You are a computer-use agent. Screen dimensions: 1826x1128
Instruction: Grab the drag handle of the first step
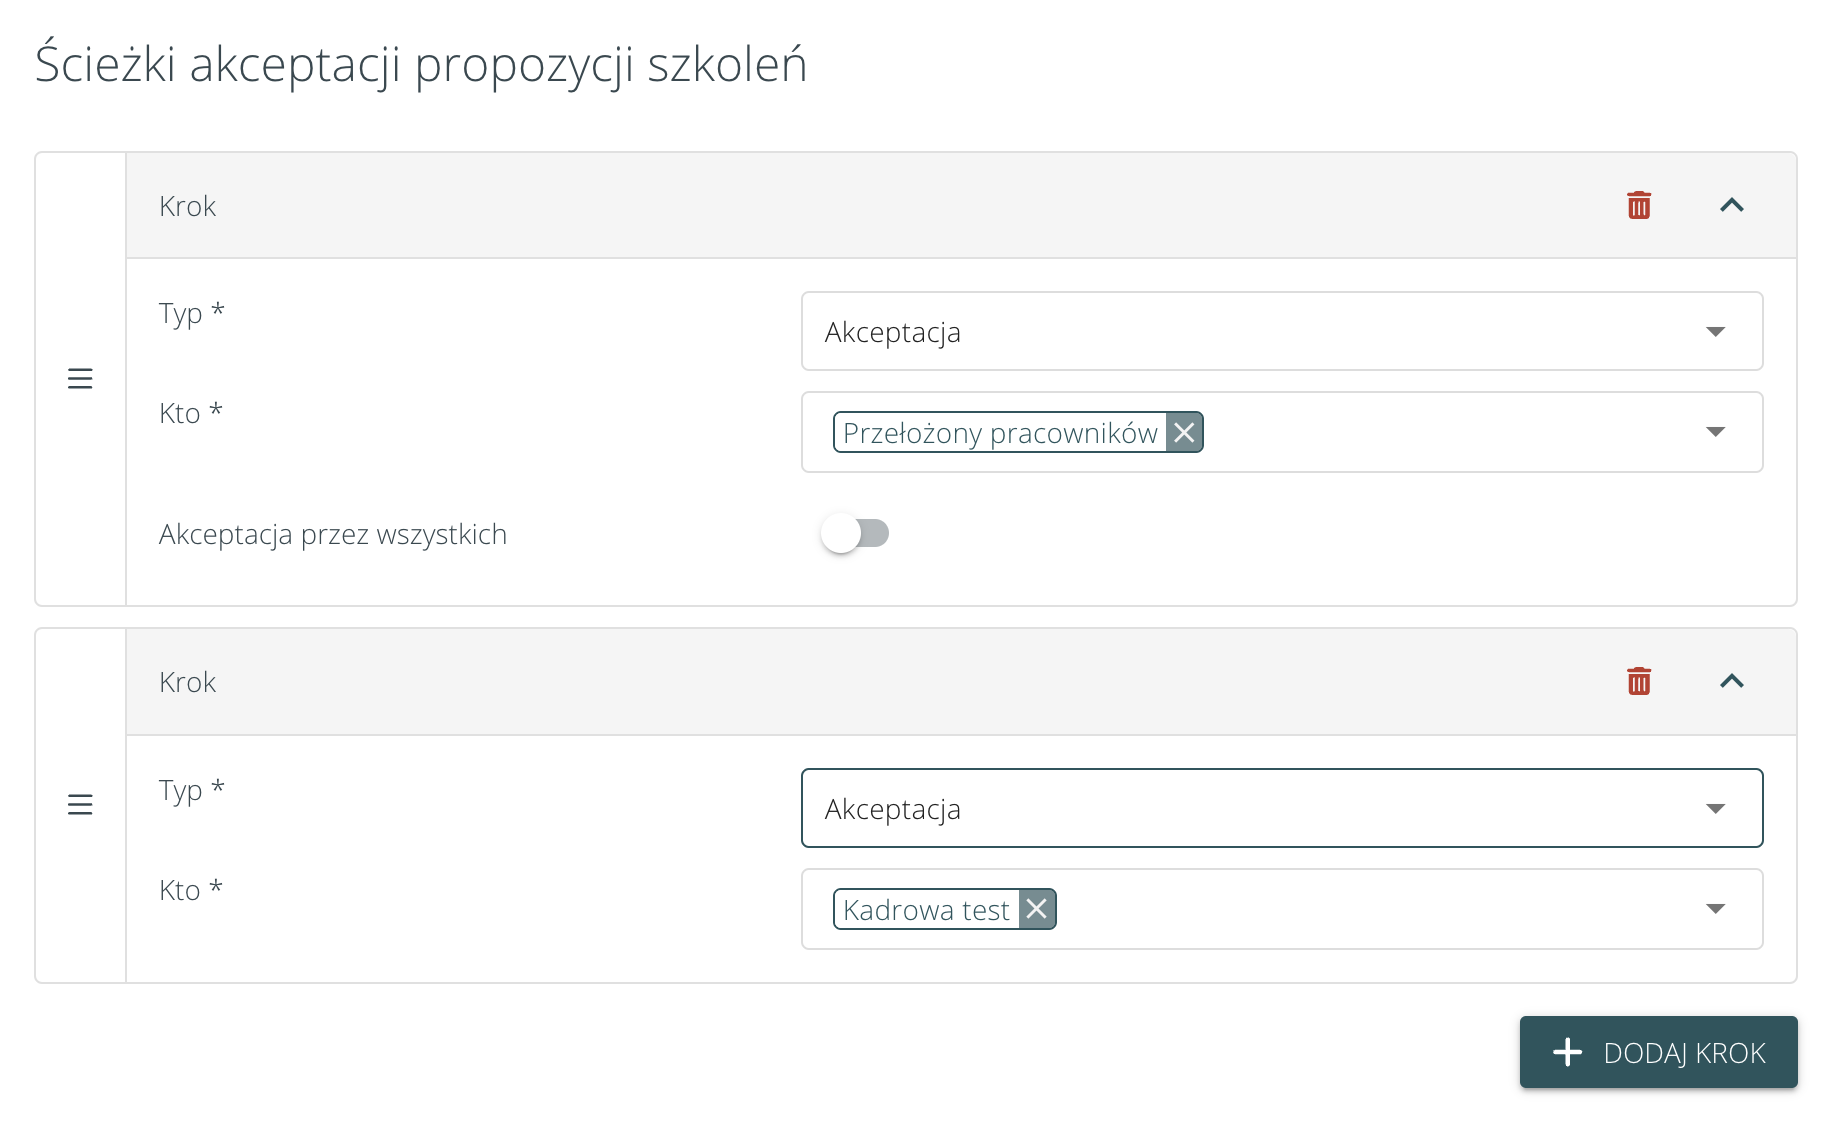tap(80, 378)
